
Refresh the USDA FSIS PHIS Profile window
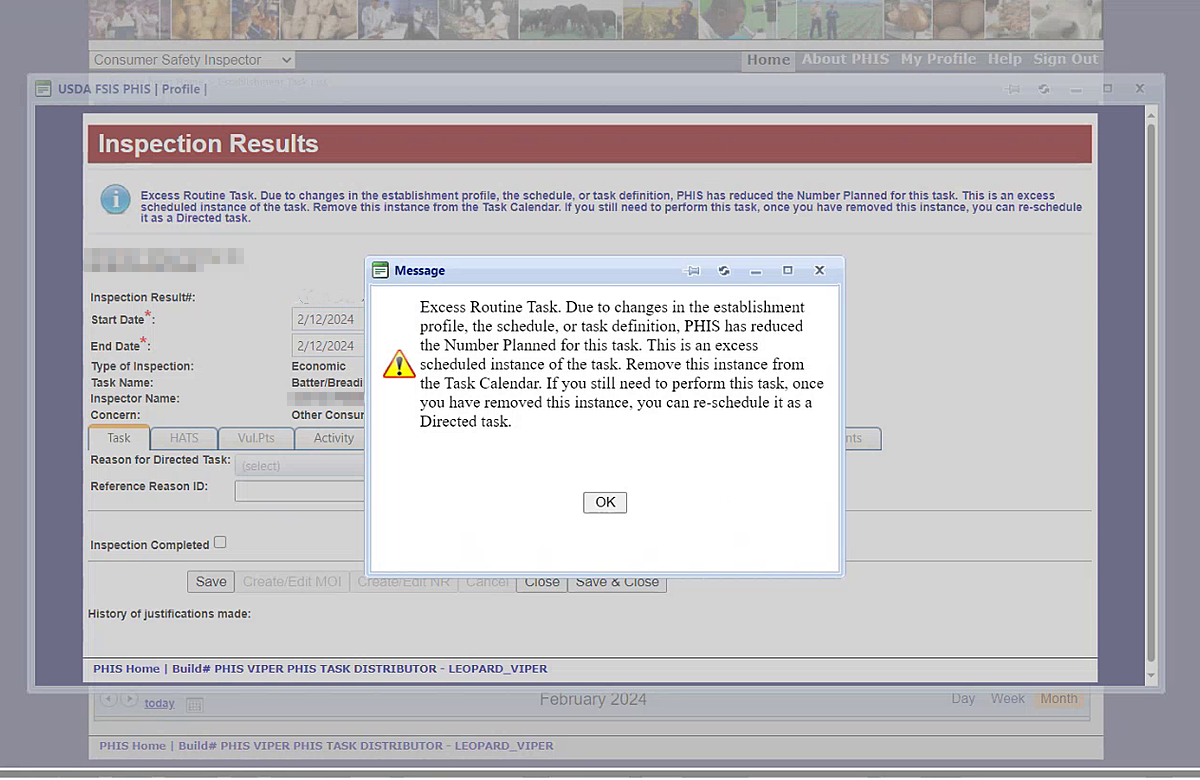(1044, 89)
